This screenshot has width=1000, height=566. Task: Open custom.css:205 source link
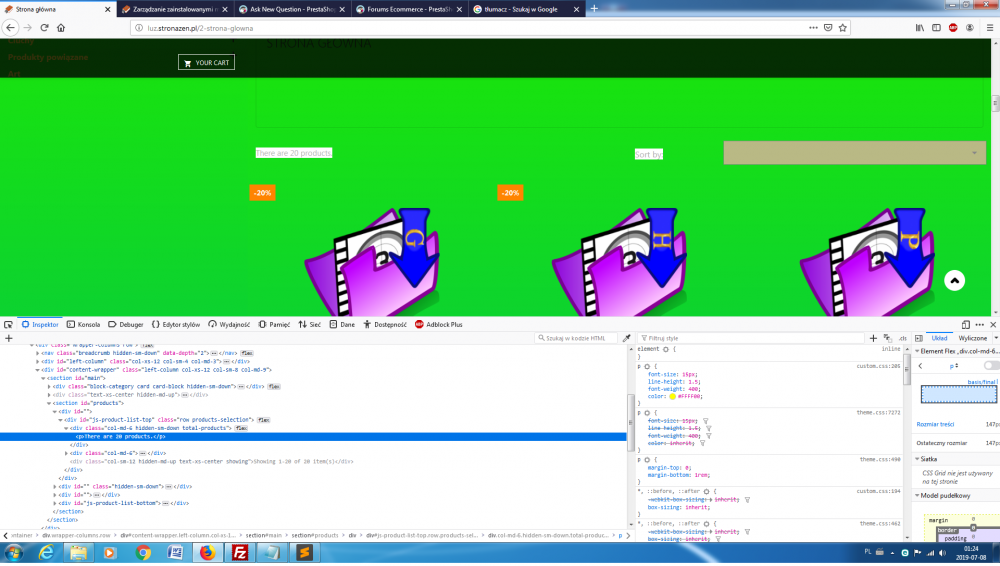pyautogui.click(x=878, y=366)
